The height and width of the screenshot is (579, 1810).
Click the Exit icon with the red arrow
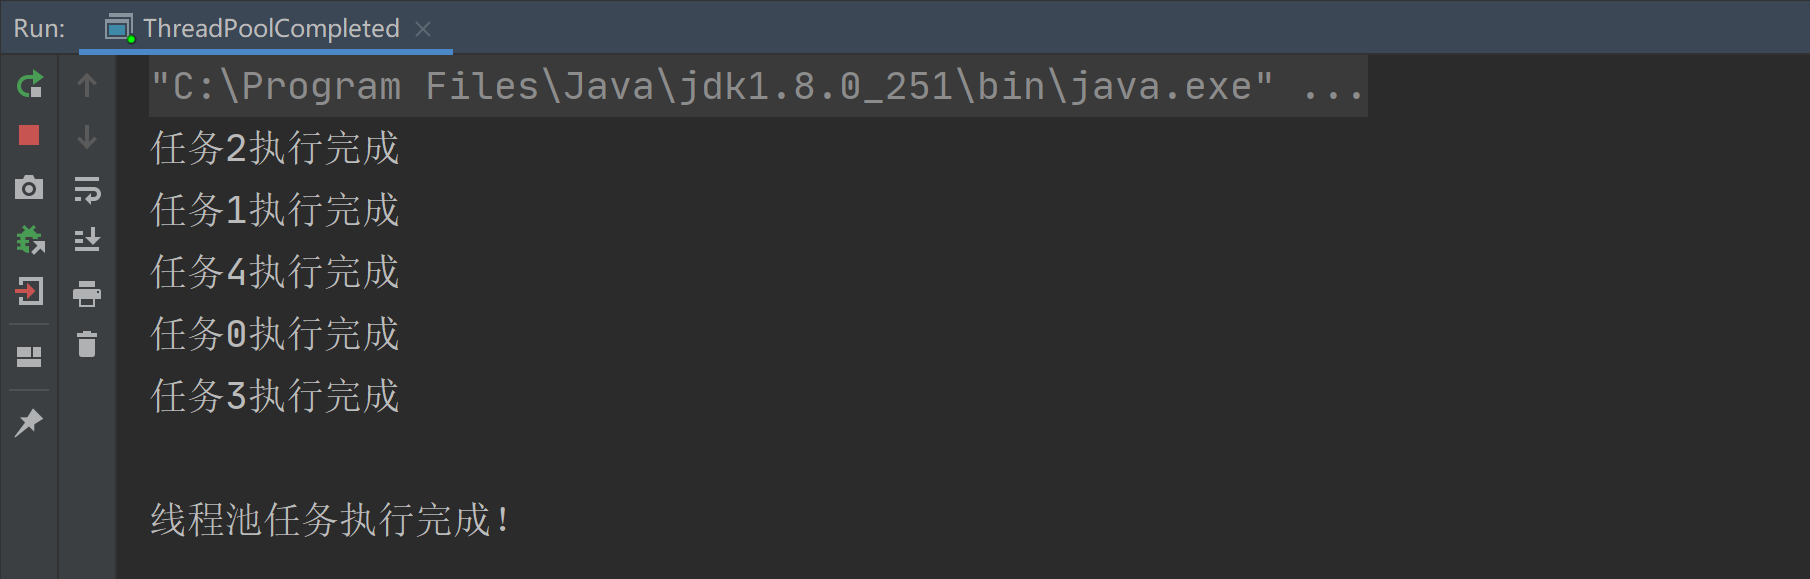coord(30,291)
